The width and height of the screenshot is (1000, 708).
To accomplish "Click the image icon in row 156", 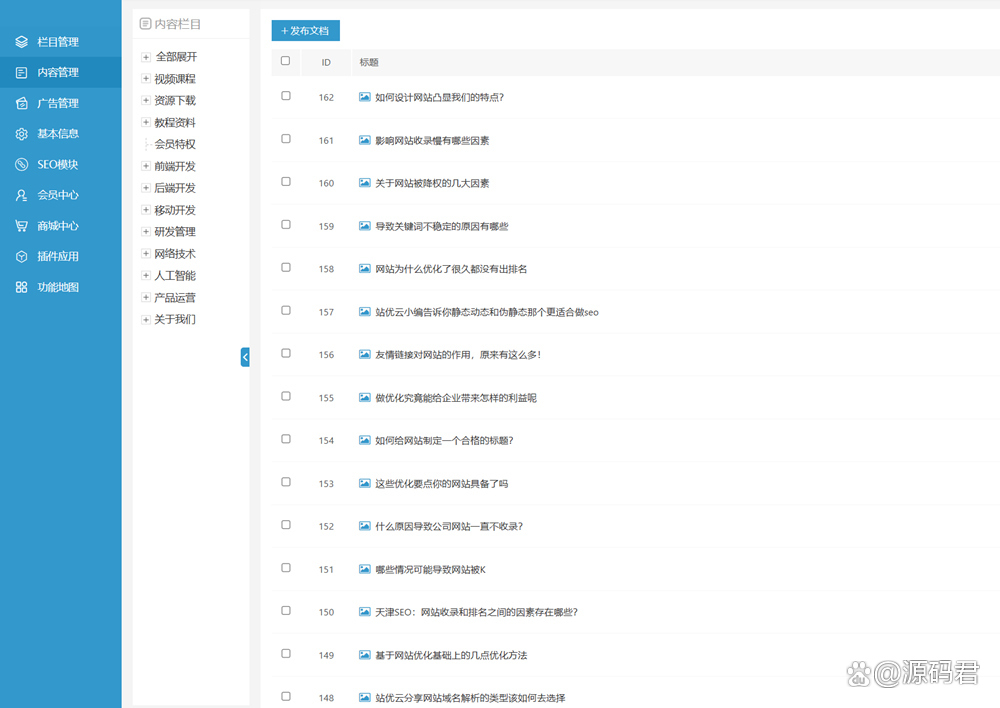I will [x=365, y=355].
